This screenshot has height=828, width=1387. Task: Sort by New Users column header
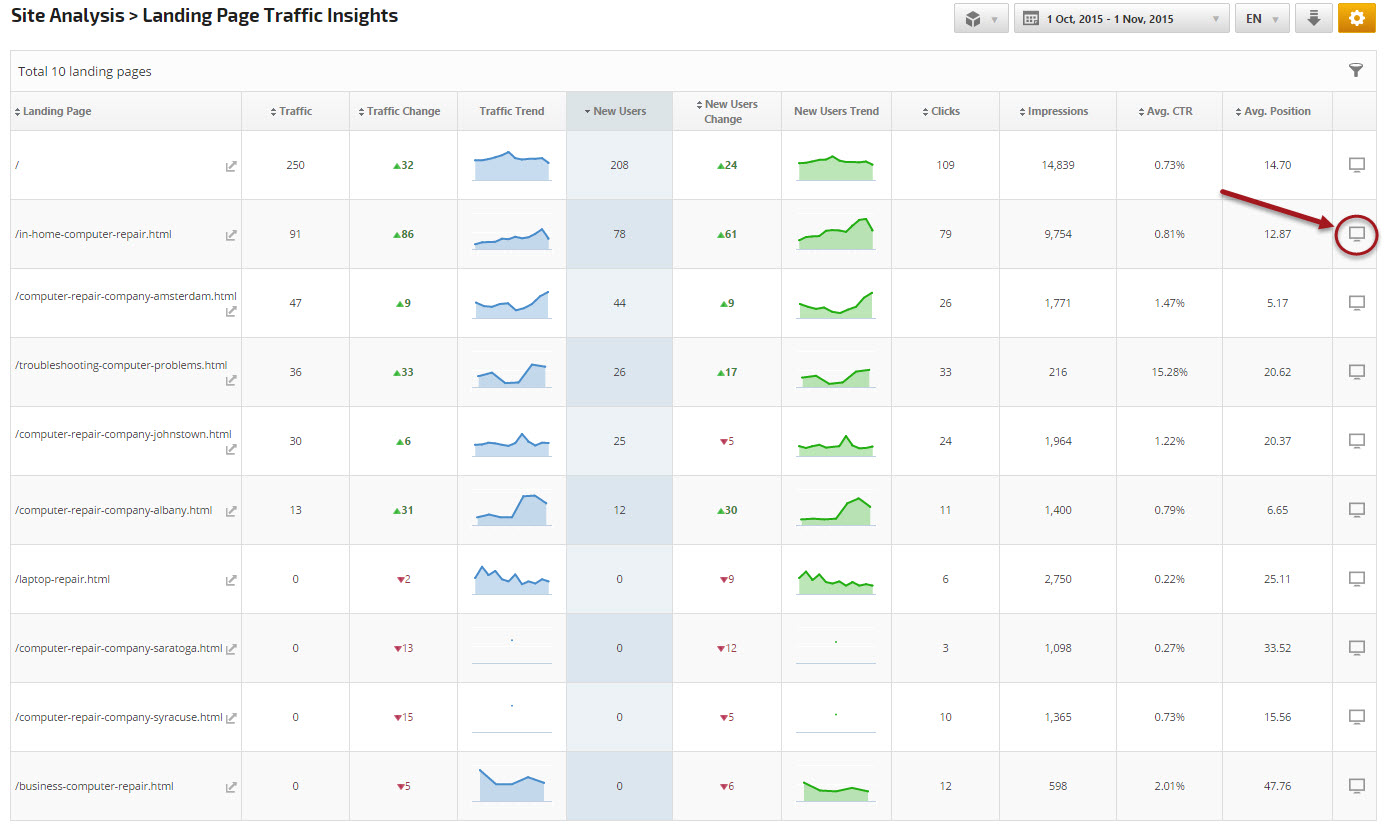tap(619, 111)
